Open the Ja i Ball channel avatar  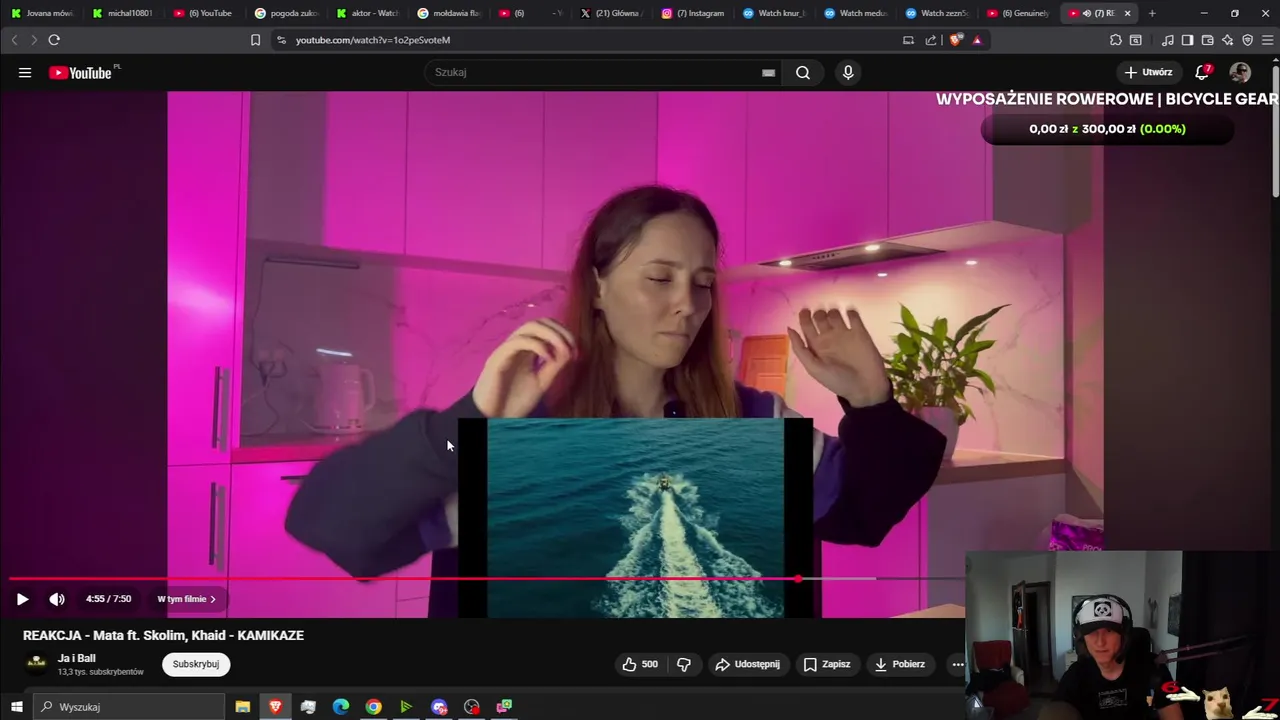coord(36,663)
